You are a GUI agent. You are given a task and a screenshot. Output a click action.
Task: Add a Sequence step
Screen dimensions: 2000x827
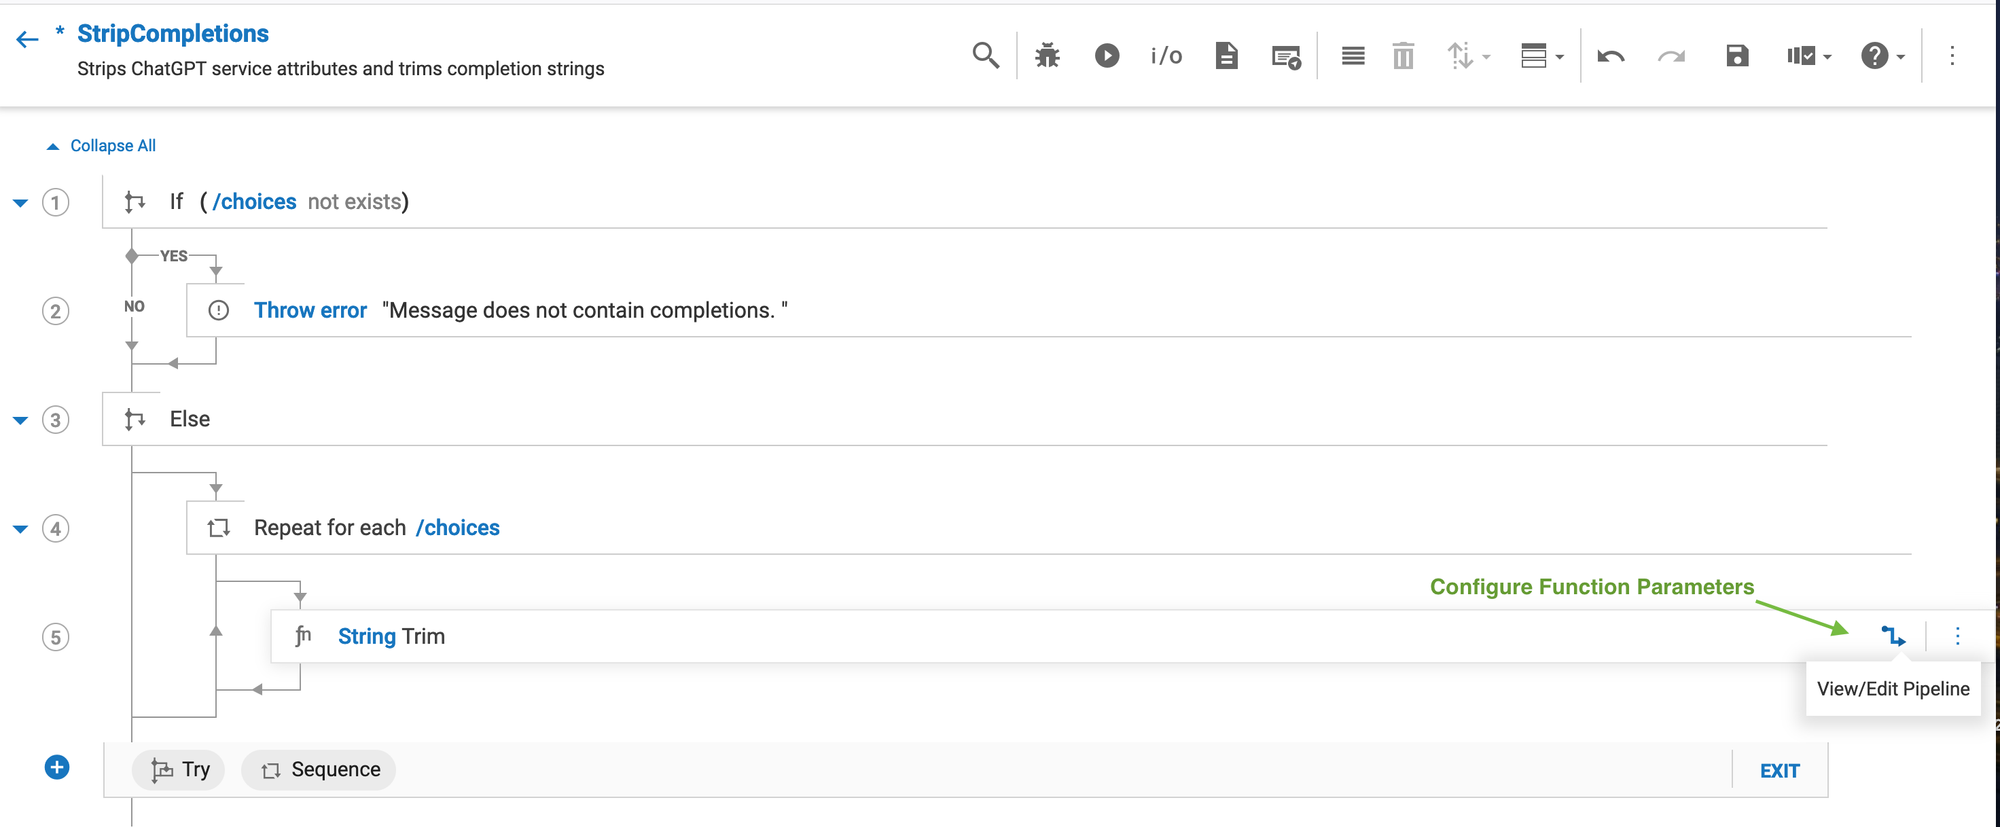pyautogui.click(x=320, y=769)
